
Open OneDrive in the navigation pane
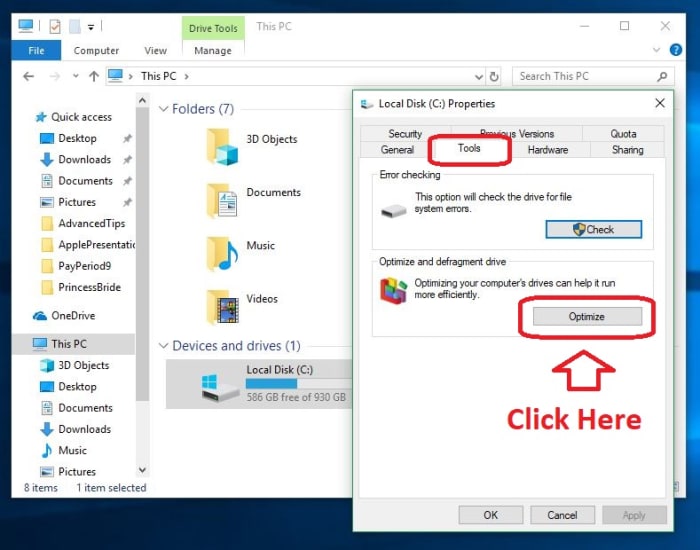[x=73, y=316]
